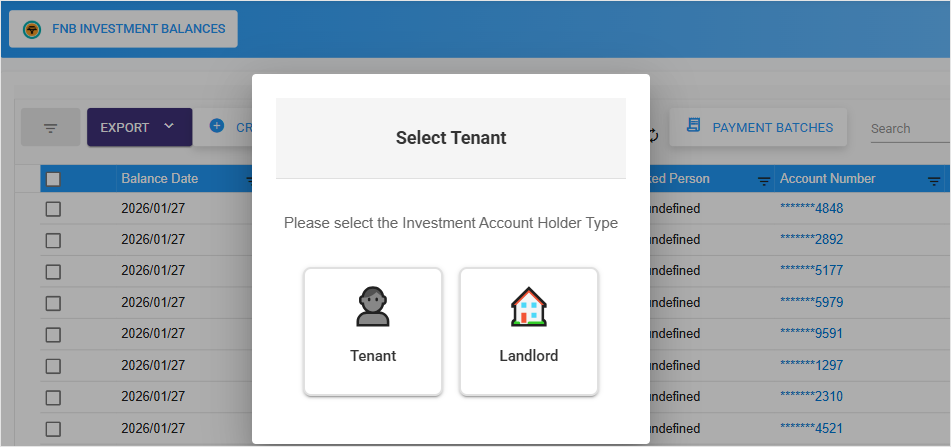Screen dimensions: 951x447
Task: Click the Related Person column filter icon
Action: click(763, 180)
